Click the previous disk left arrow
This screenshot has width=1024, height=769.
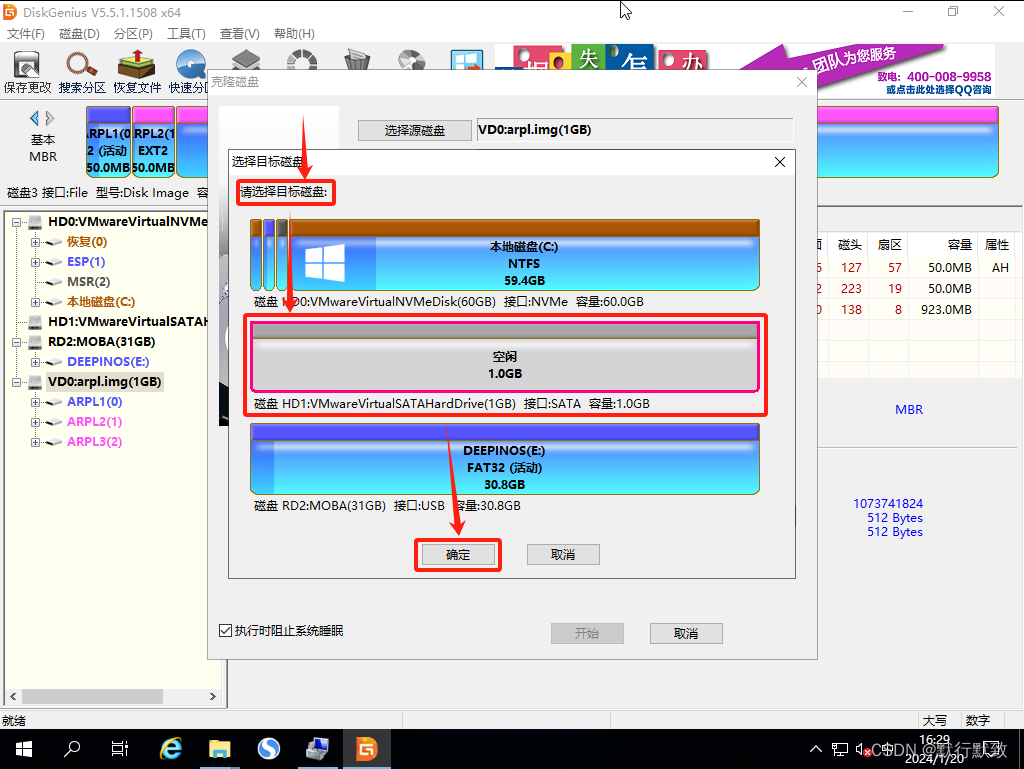[x=35, y=118]
